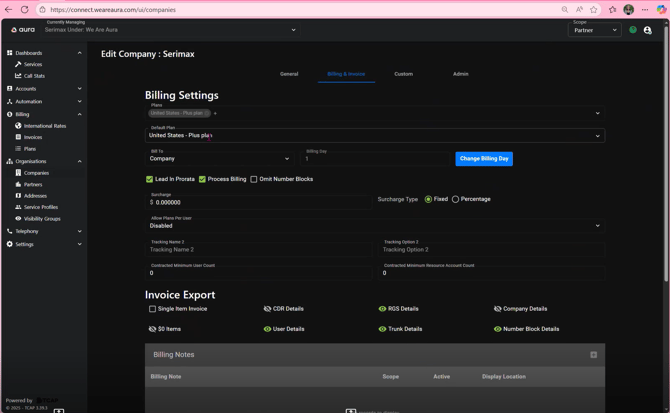Click the Surcharge amount field
670x413 pixels.
[258, 202]
